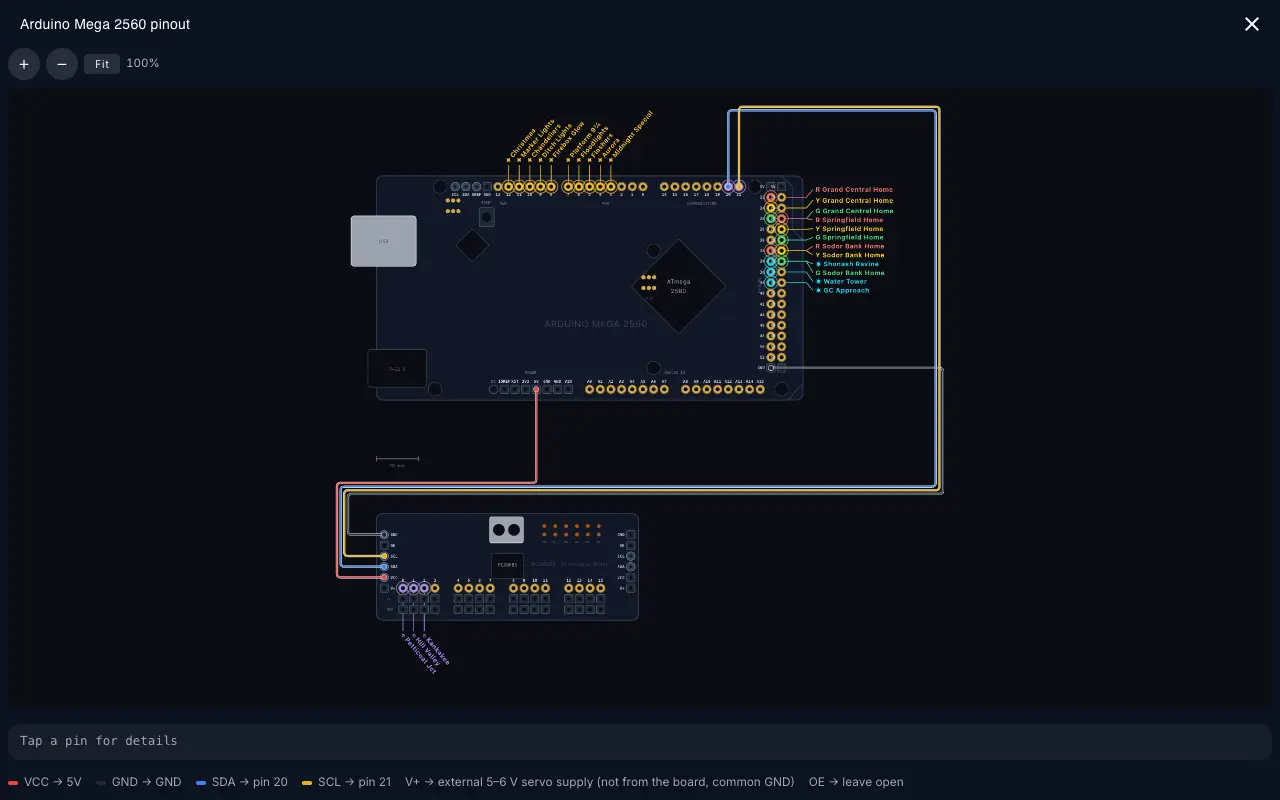Select the pin connected to Aurora
1280x800 pixels.
600,187
